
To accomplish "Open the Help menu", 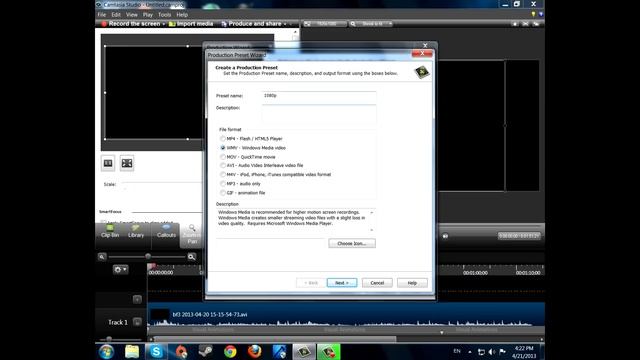I will coord(182,15).
